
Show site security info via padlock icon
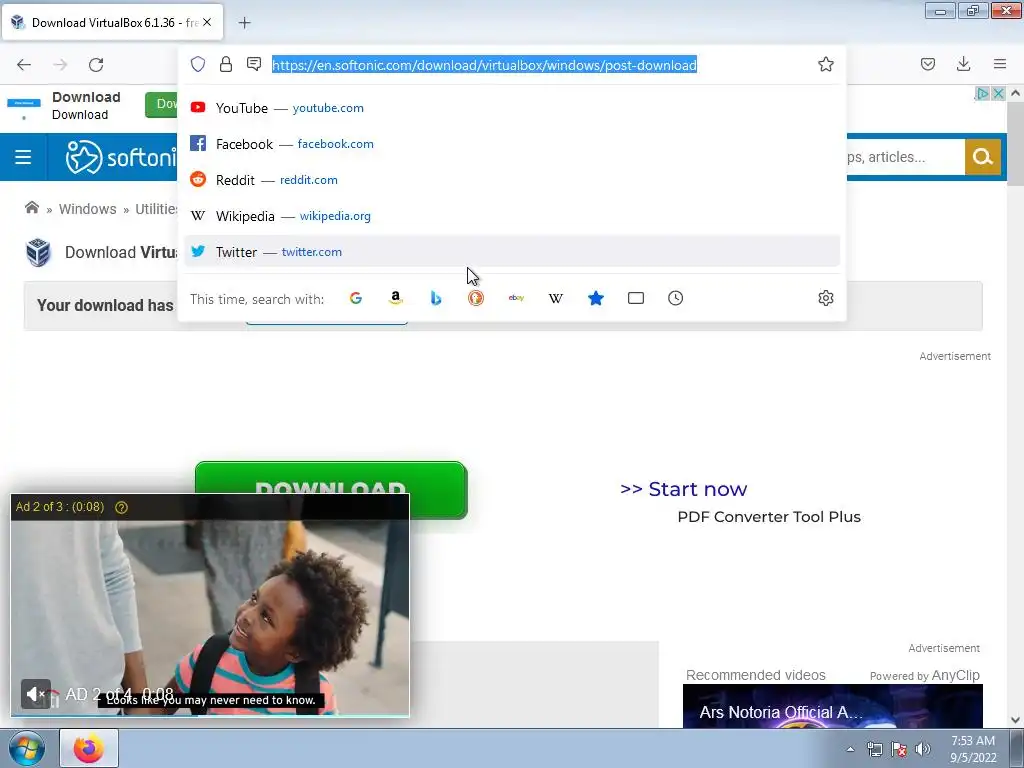(x=226, y=64)
